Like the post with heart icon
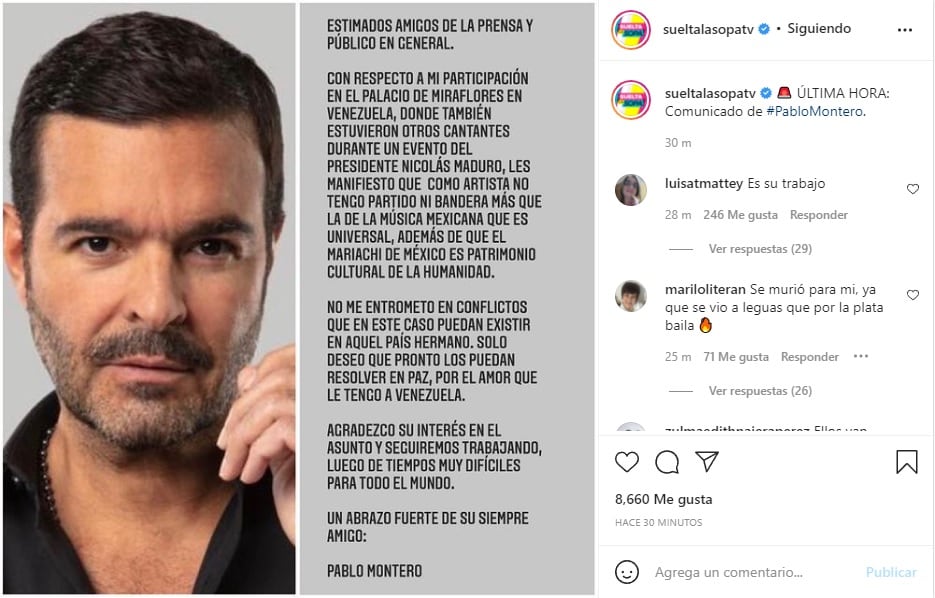 [627, 462]
